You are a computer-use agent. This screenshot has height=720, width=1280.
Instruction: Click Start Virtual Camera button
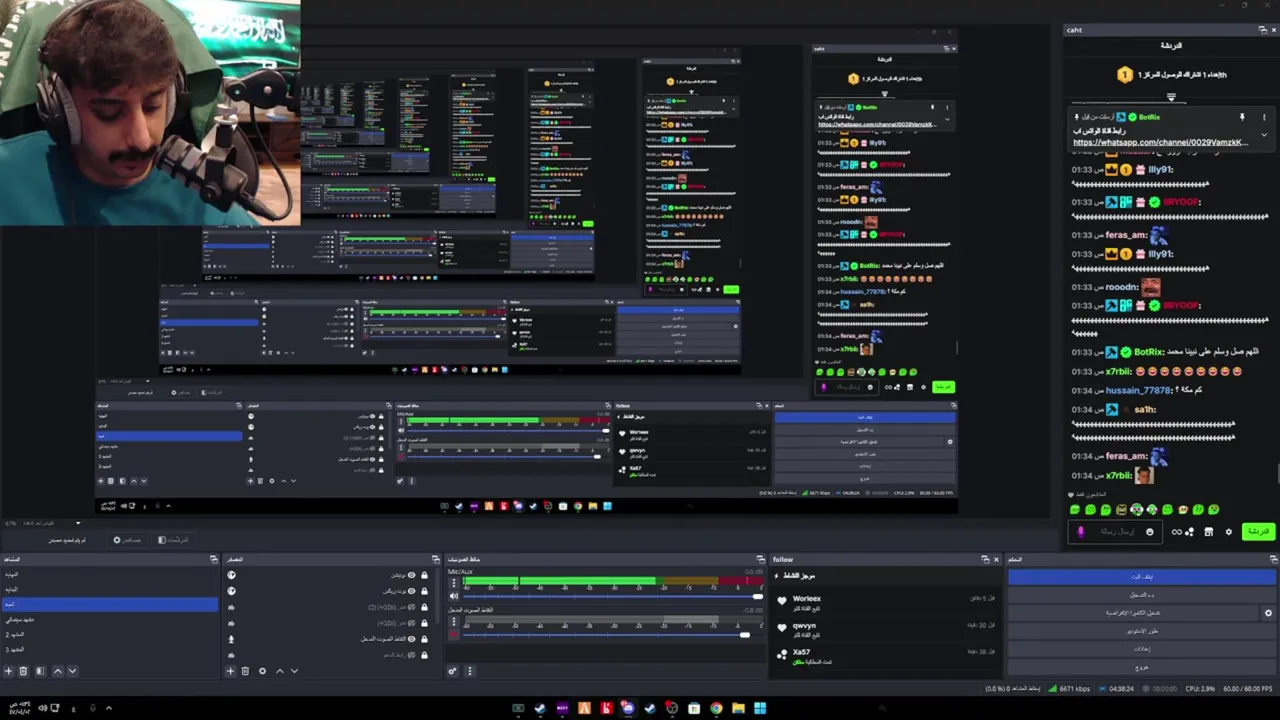point(1133,613)
